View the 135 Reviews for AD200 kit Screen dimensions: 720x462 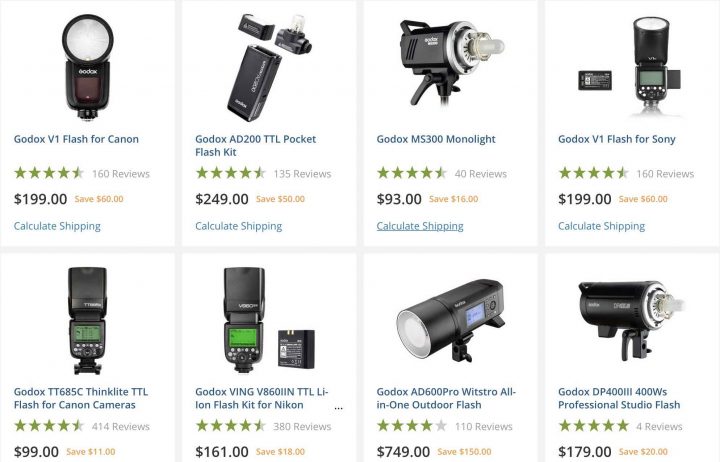(x=302, y=174)
